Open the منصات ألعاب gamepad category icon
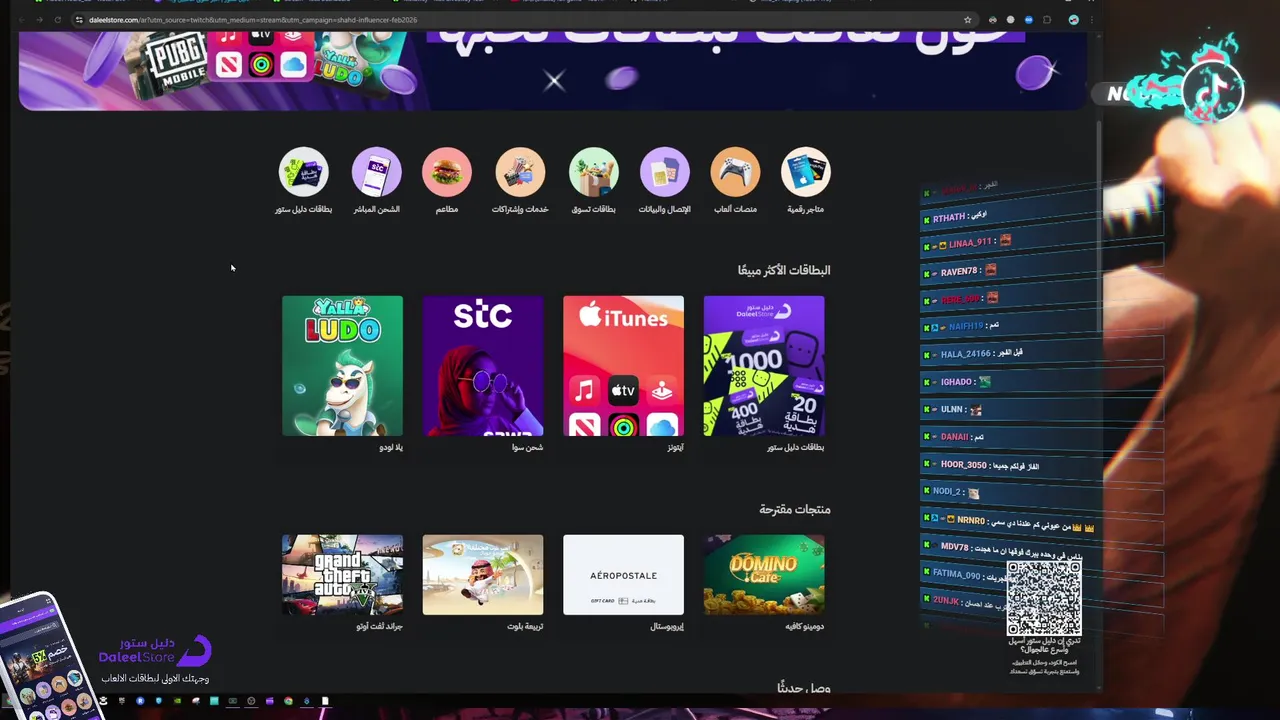The image size is (1280, 720). [735, 172]
